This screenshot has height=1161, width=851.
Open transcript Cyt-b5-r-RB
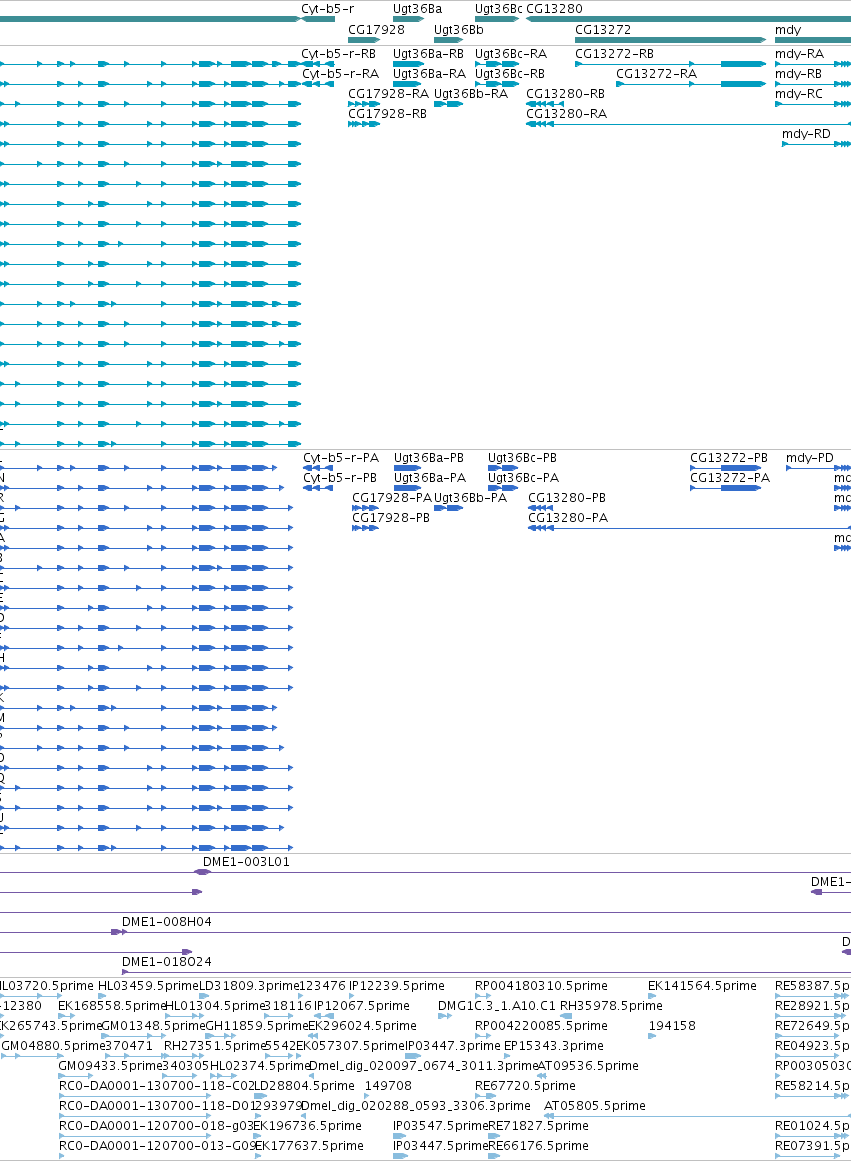338,54
